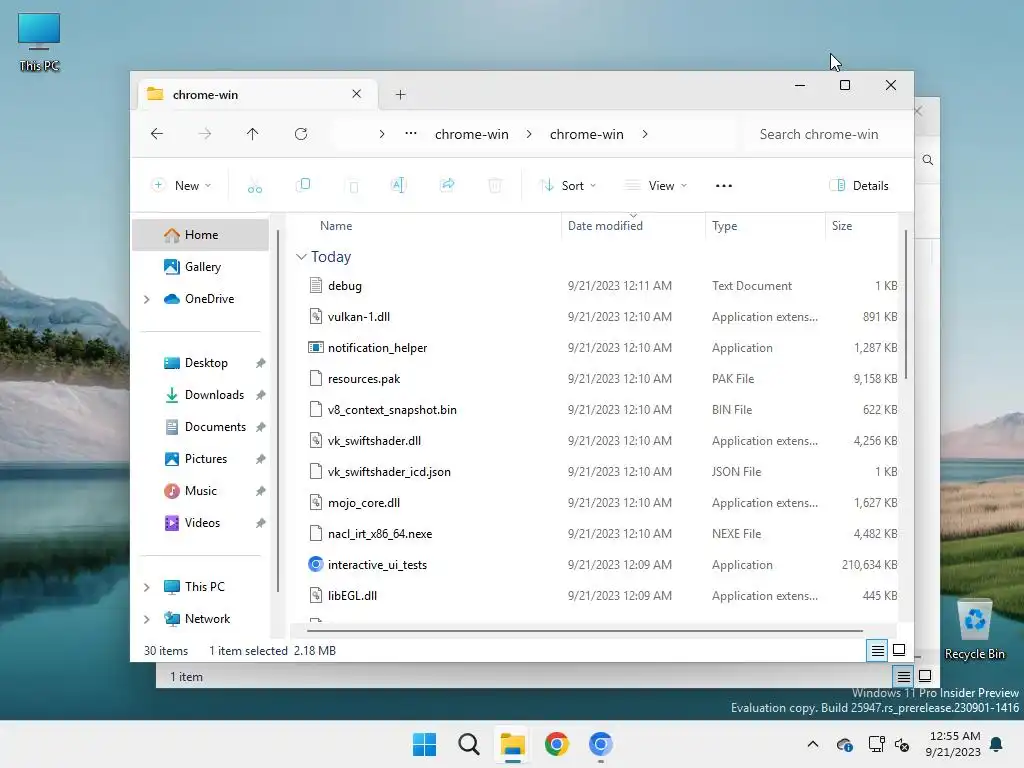1024x768 pixels.
Task: Click the search icon in background Explorer window
Action: point(927,160)
